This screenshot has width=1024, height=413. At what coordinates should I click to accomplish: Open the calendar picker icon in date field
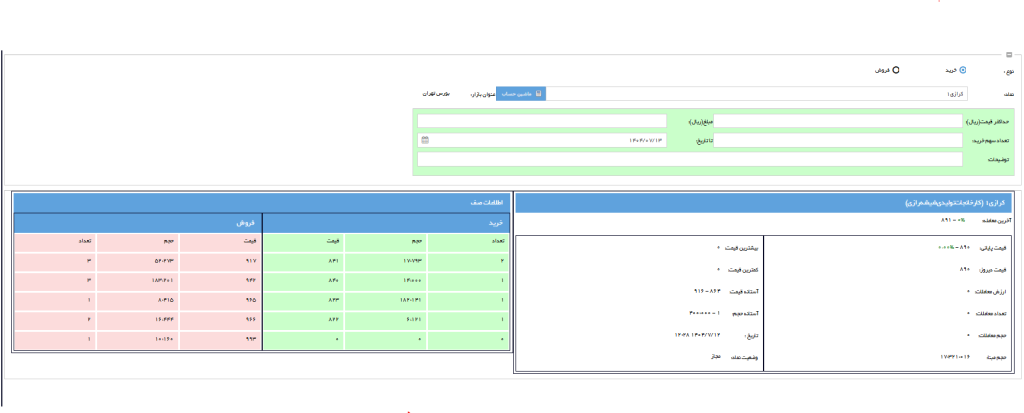tap(424, 140)
